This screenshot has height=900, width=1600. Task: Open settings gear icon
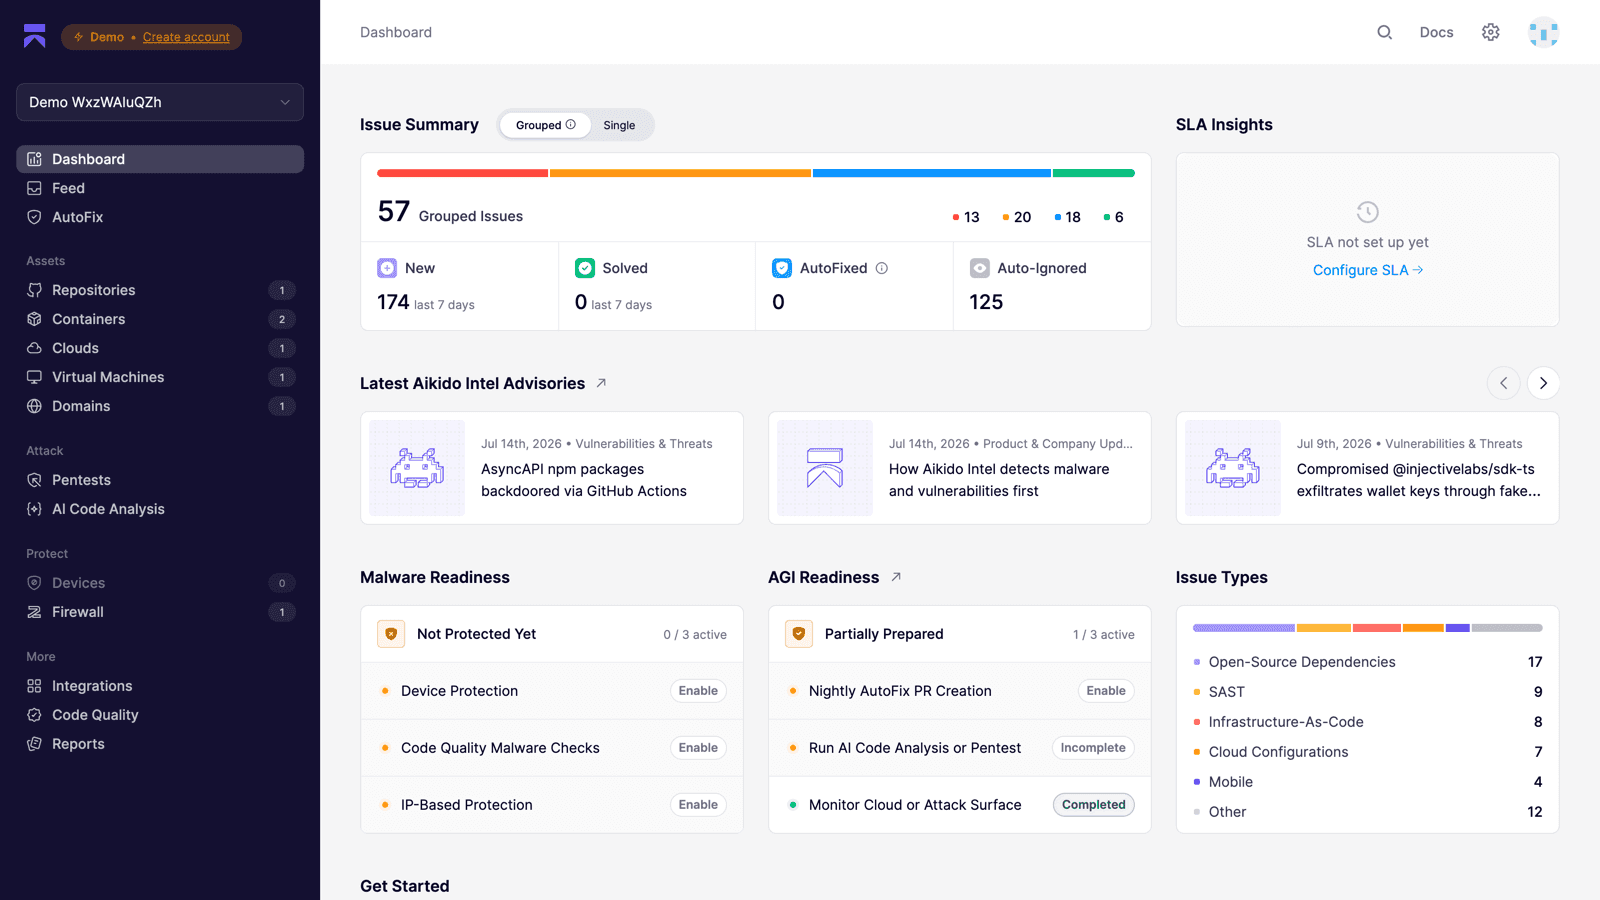pyautogui.click(x=1491, y=32)
